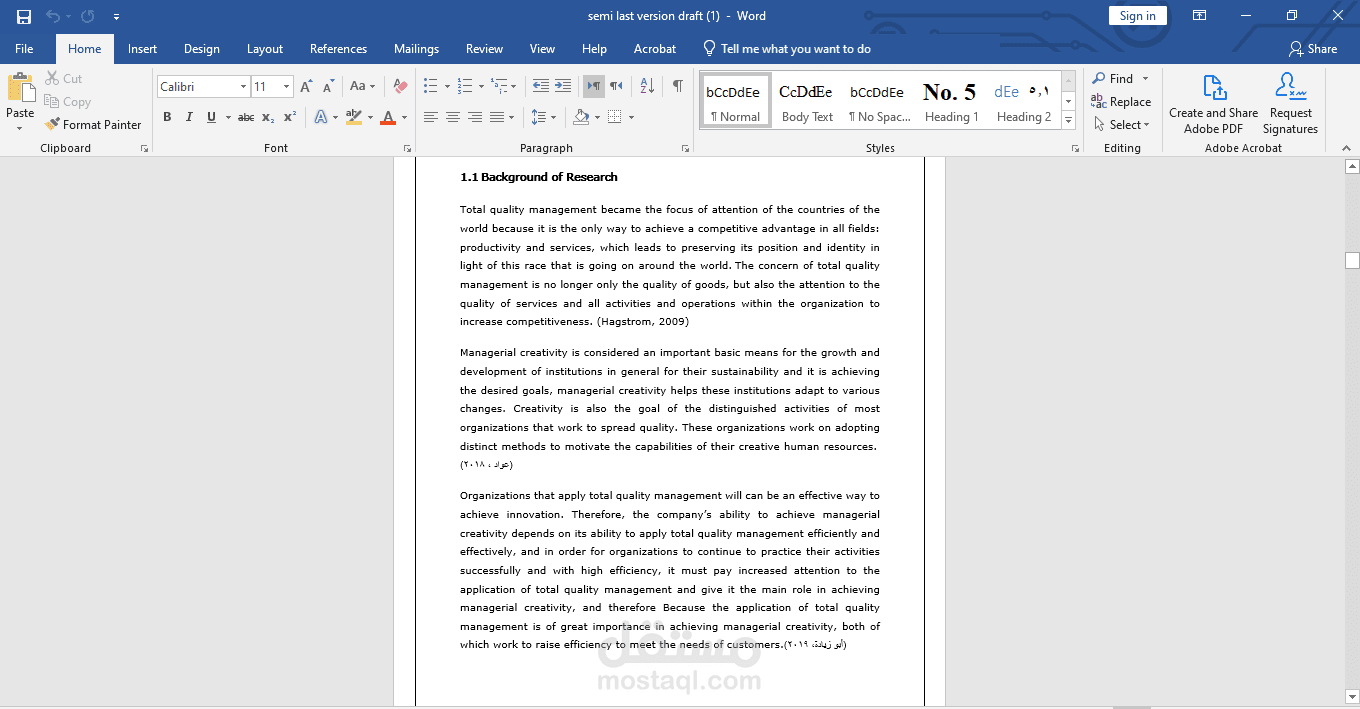Center the paragraph text
This screenshot has height=709, width=1360.
(453, 117)
